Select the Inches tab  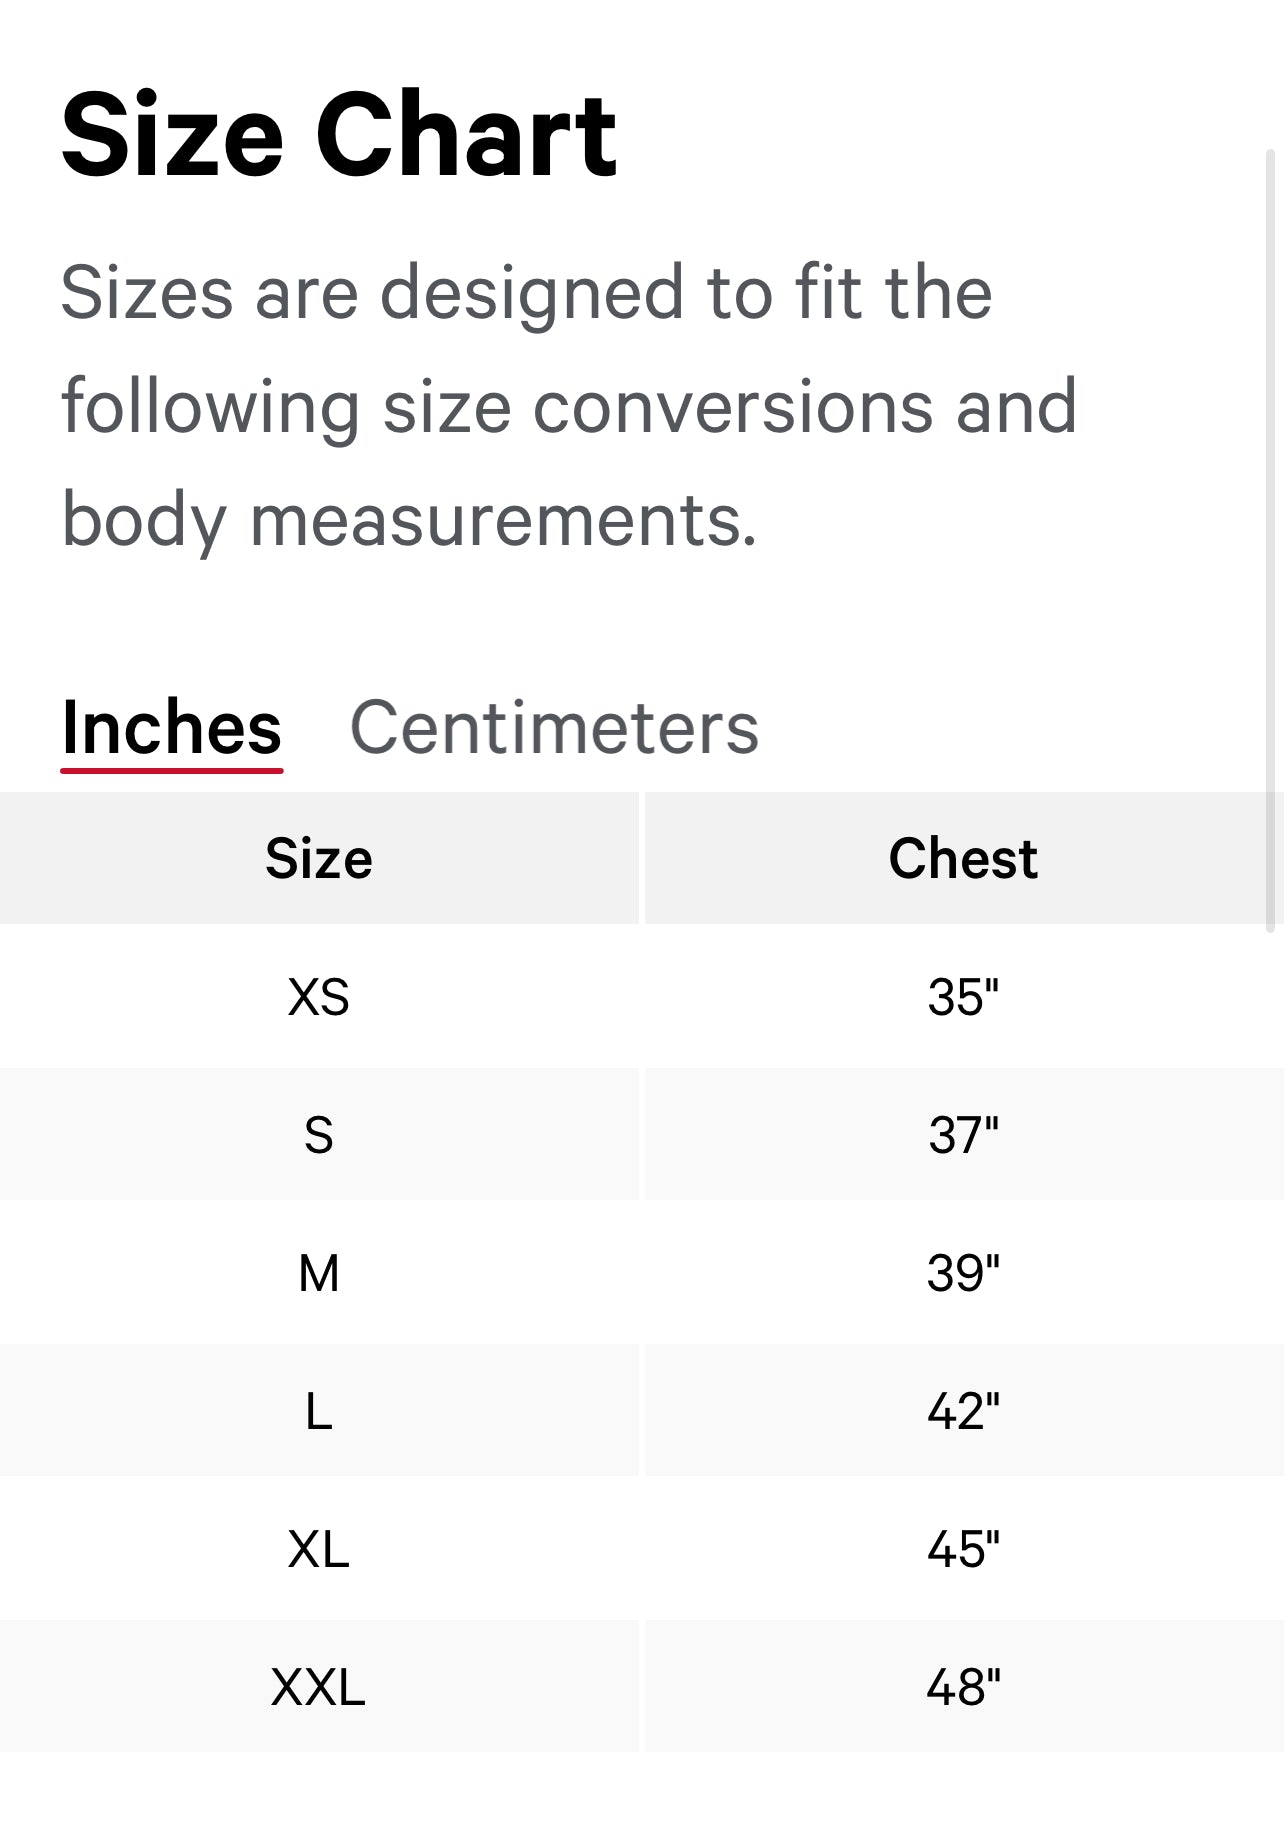[172, 729]
